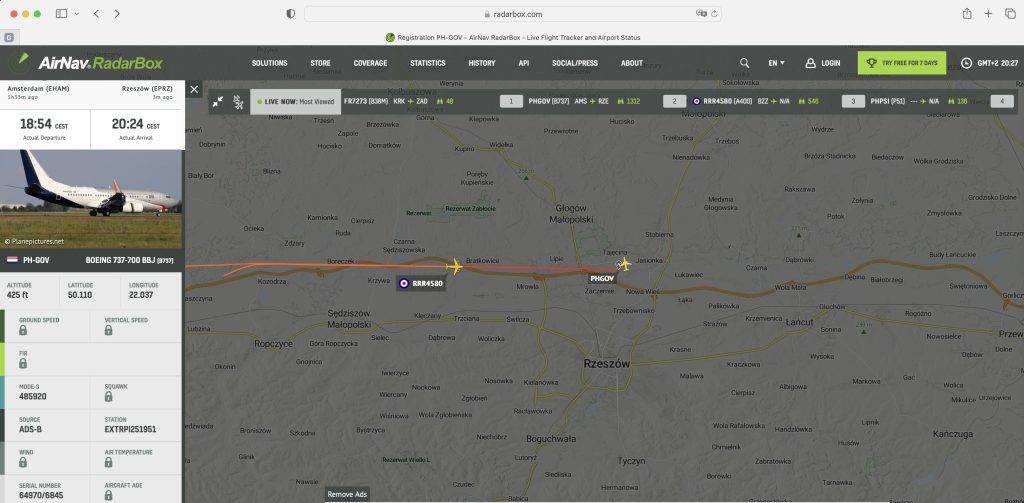Click rank number 2 box in live bar
This screenshot has height=503, width=1024.
675,101
